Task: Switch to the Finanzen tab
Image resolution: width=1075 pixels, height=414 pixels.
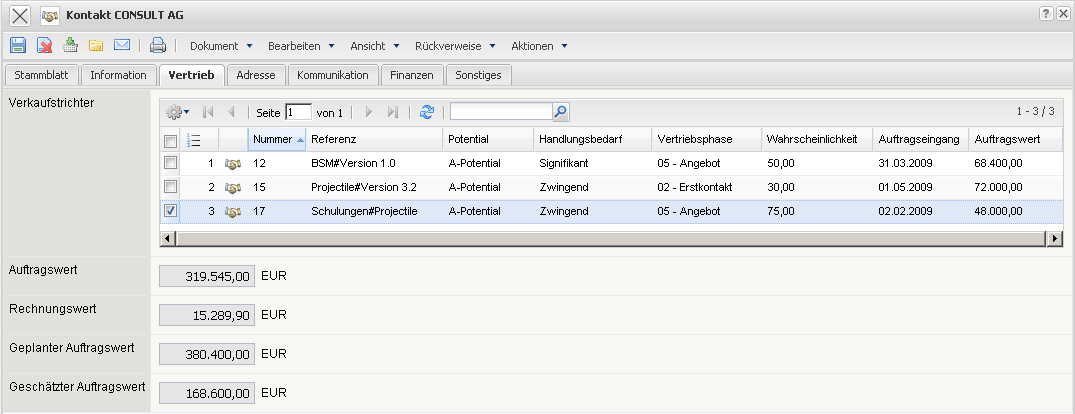Action: [x=412, y=74]
